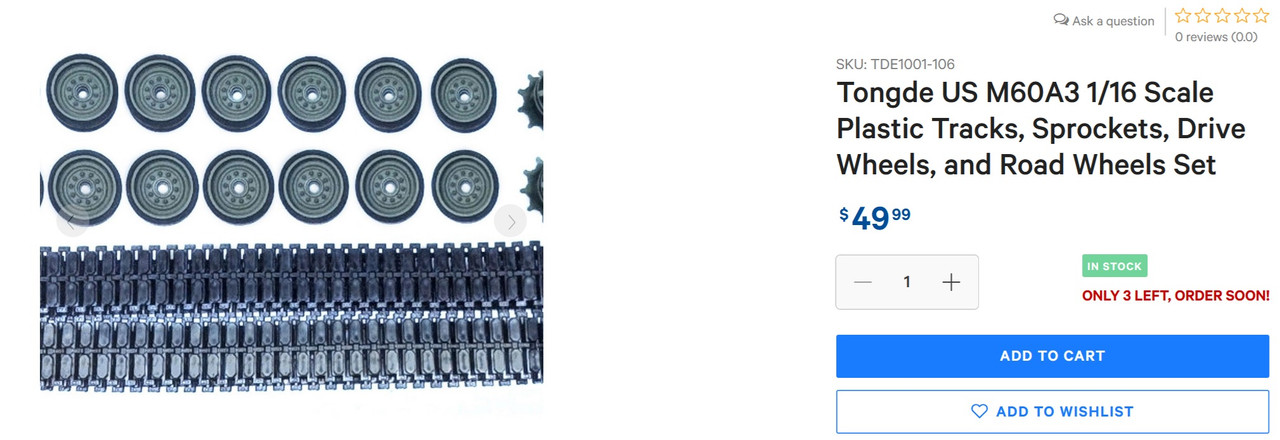Decrease quantity with the minus button
Image resolution: width=1280 pixels, height=440 pixels.
pos(863,282)
